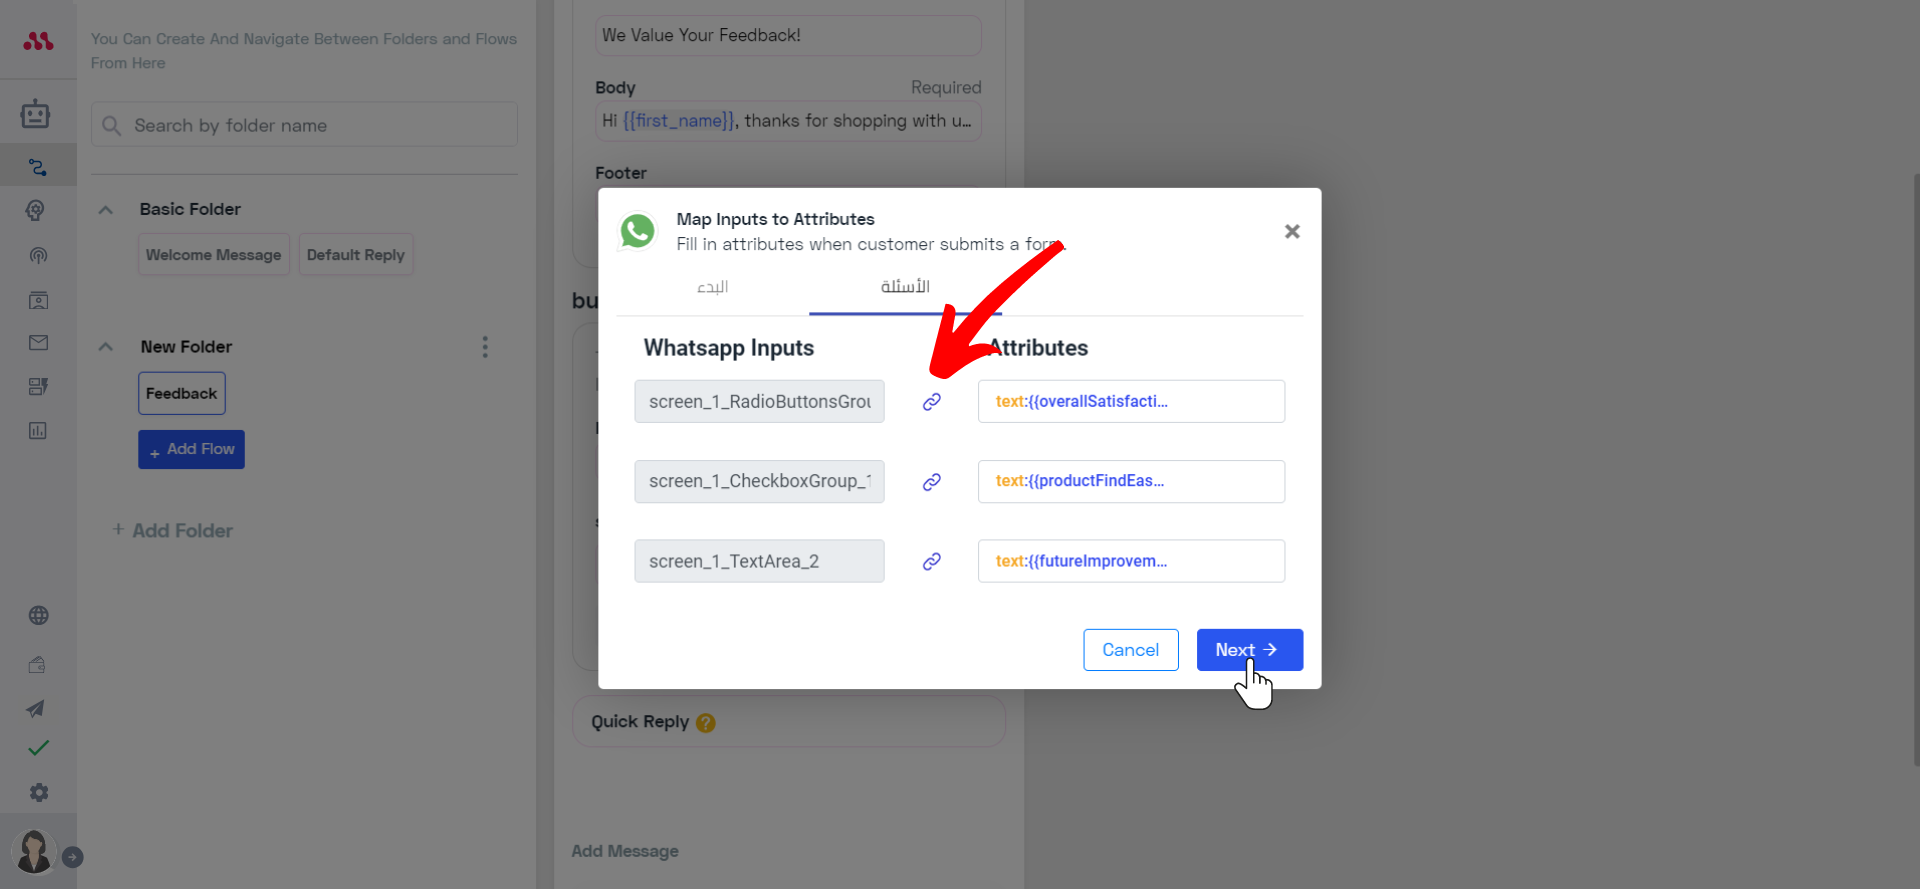Select the الأسئلة tab
Image resolution: width=1920 pixels, height=889 pixels.
click(x=905, y=287)
